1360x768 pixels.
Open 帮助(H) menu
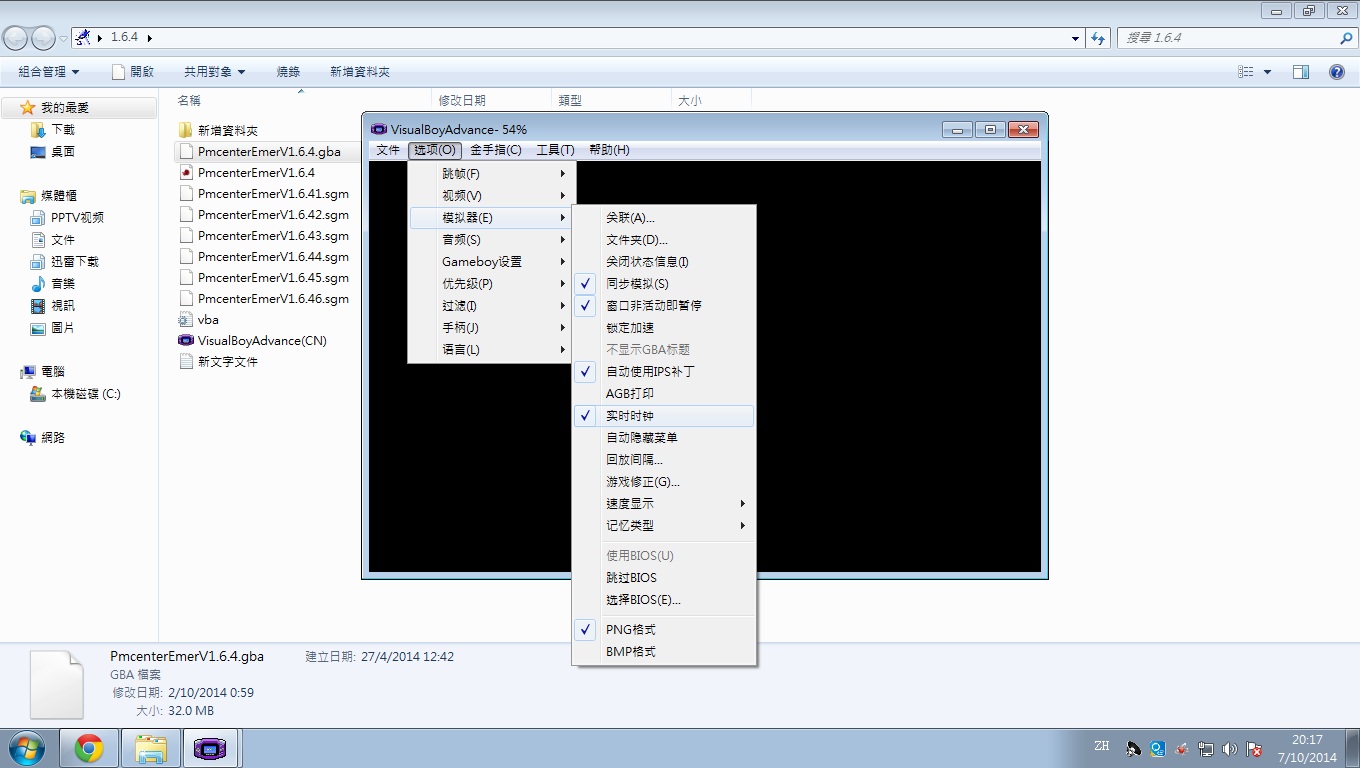click(x=609, y=150)
